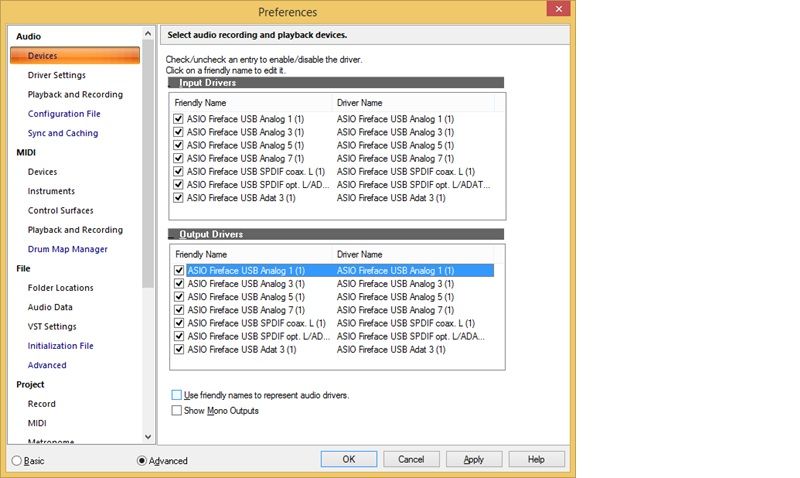Open VST Settings under File
The image size is (800, 478).
click(52, 327)
